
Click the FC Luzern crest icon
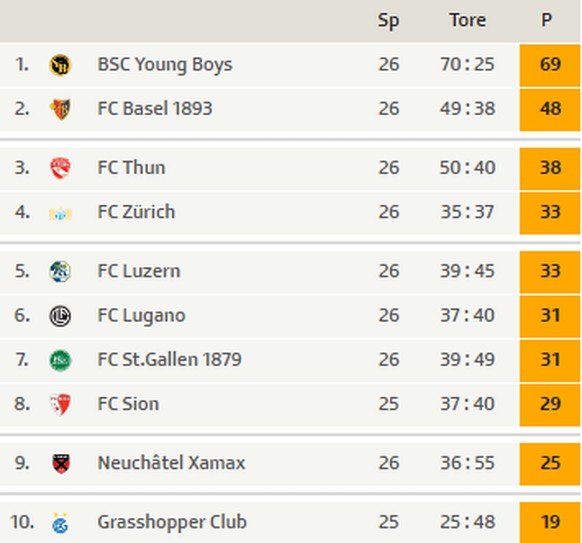pyautogui.click(x=60, y=271)
